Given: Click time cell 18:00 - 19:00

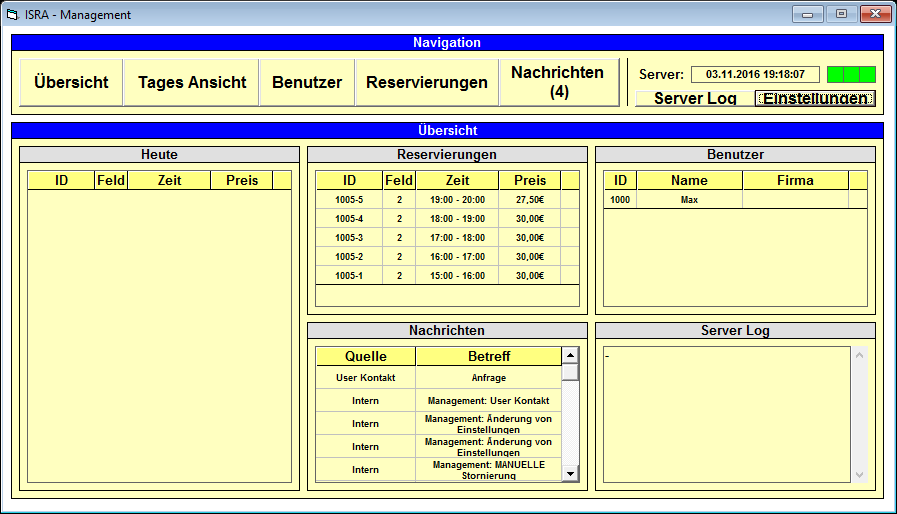Looking at the screenshot, I should coord(458,219).
